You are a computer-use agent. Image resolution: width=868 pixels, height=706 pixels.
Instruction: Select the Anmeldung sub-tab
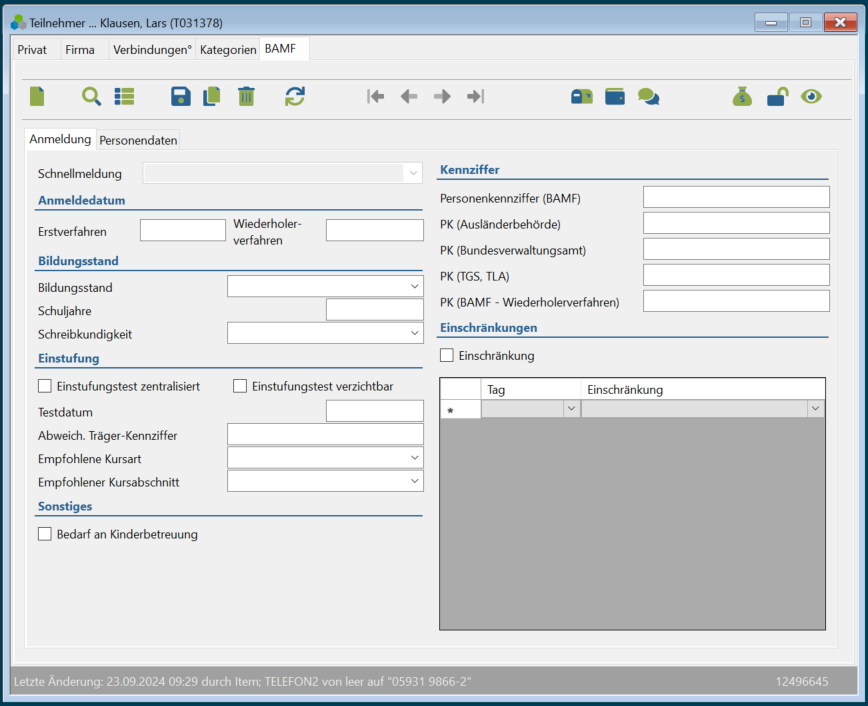60,139
